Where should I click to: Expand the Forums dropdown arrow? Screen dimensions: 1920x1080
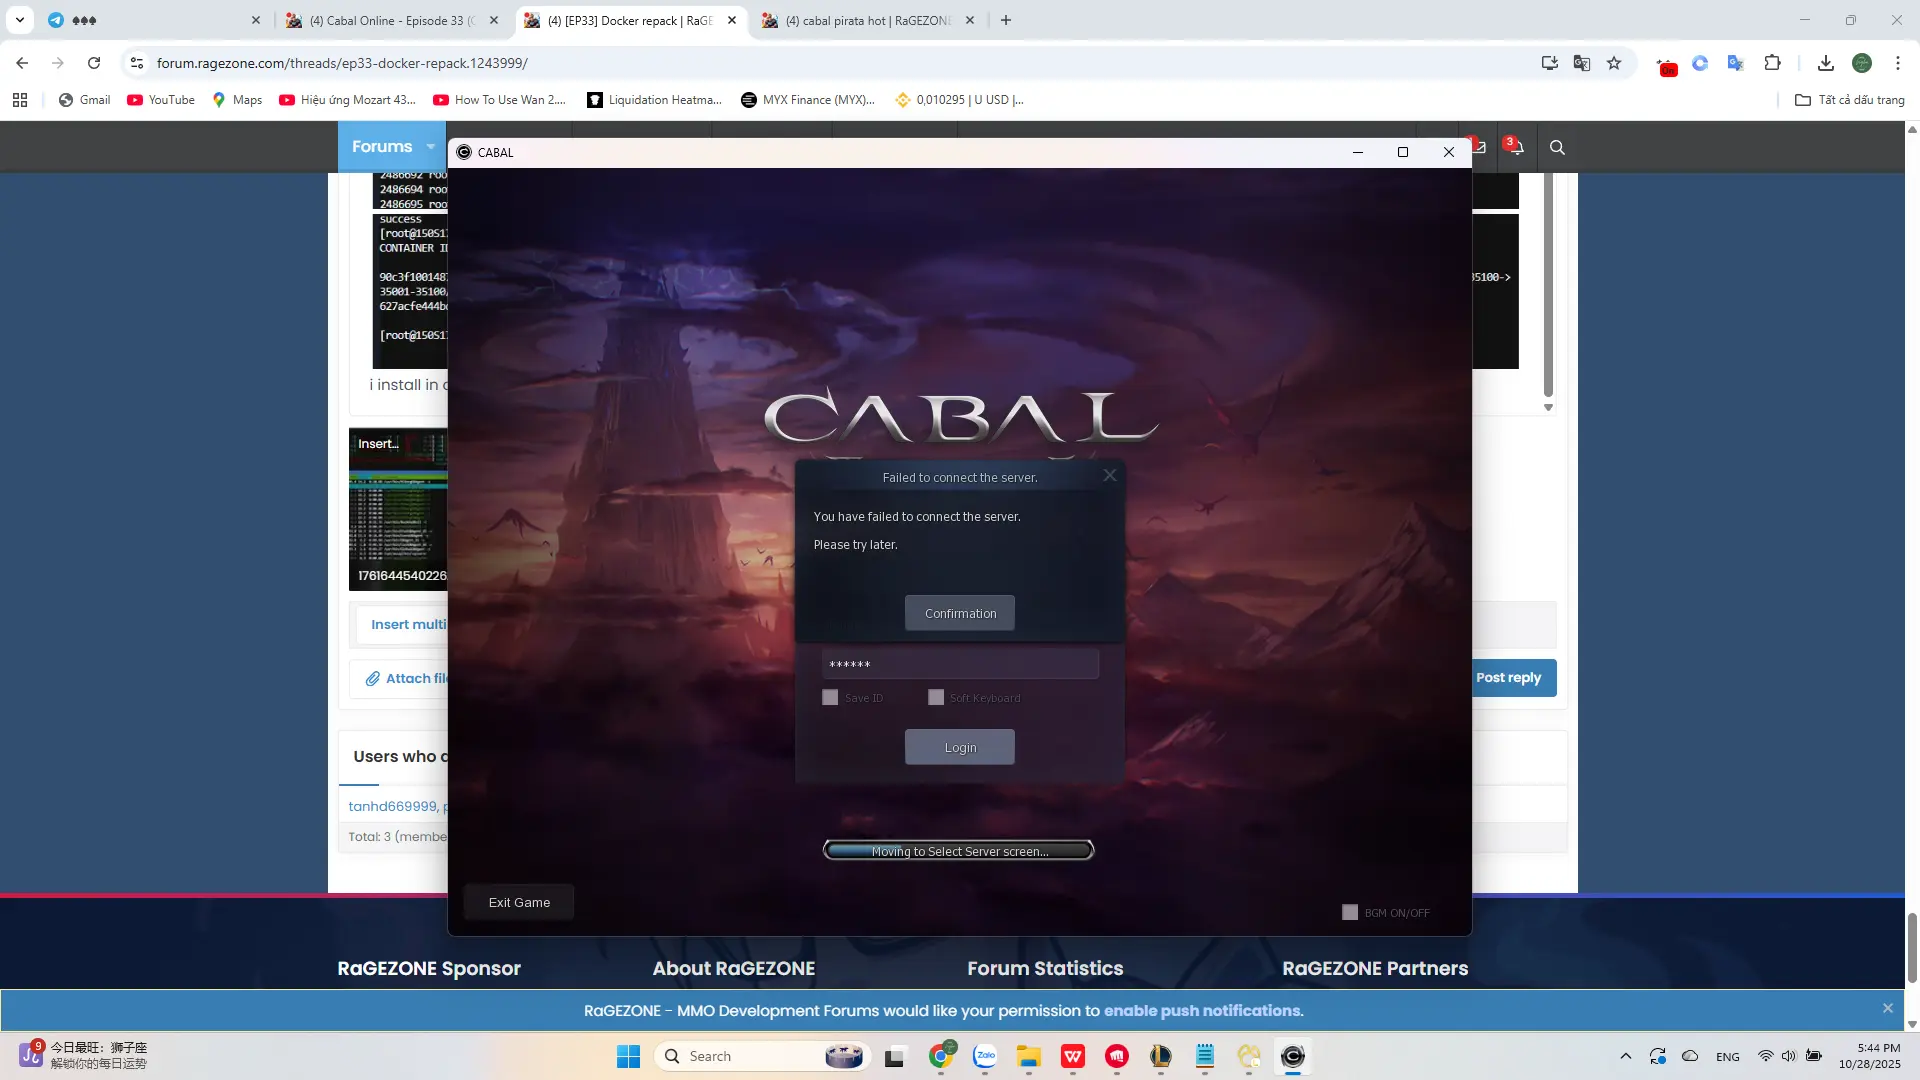click(431, 147)
